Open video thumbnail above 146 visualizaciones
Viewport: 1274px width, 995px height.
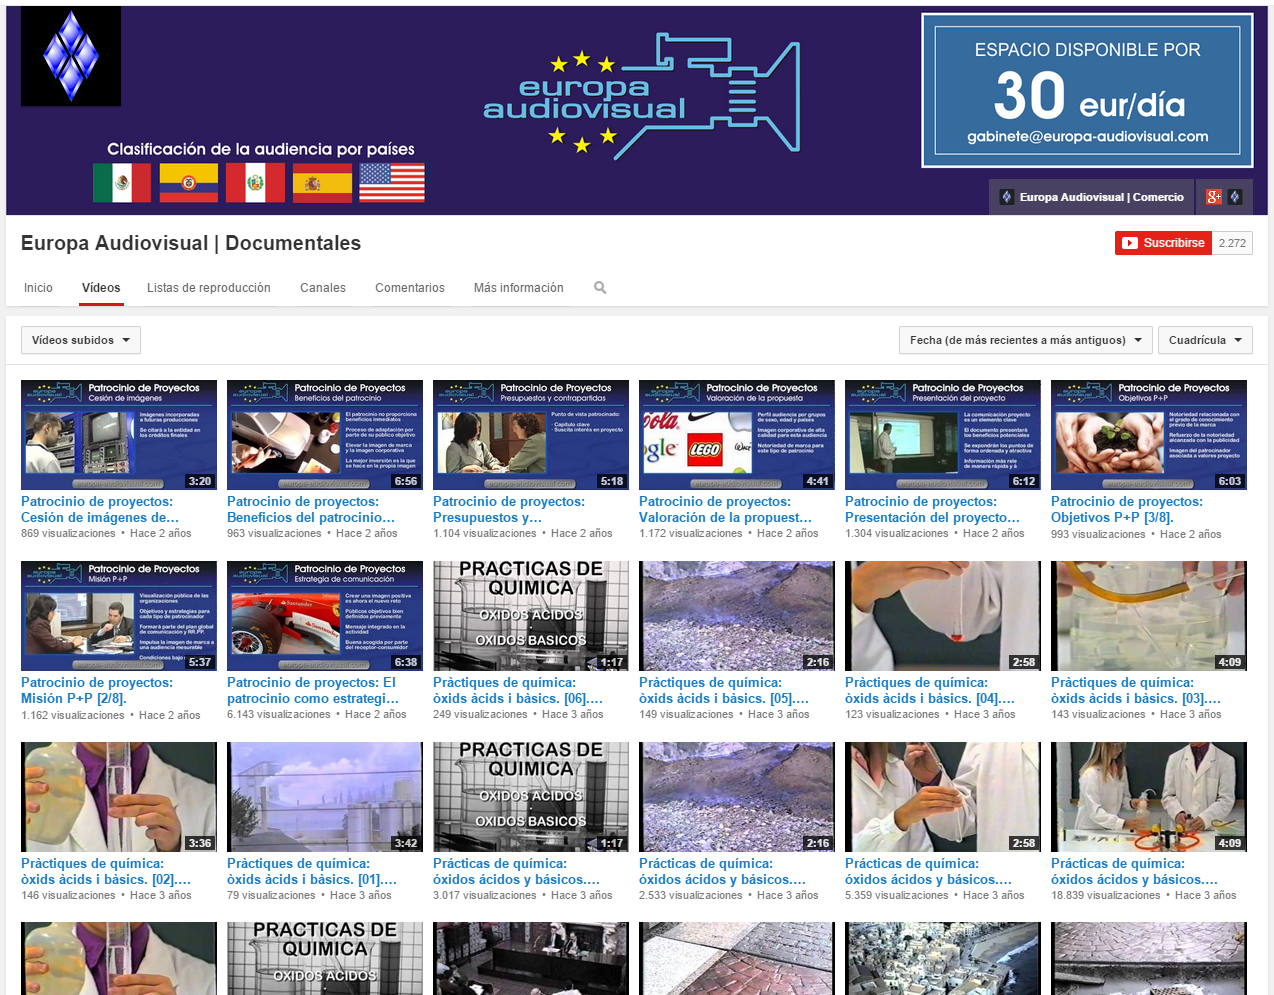[x=119, y=797]
